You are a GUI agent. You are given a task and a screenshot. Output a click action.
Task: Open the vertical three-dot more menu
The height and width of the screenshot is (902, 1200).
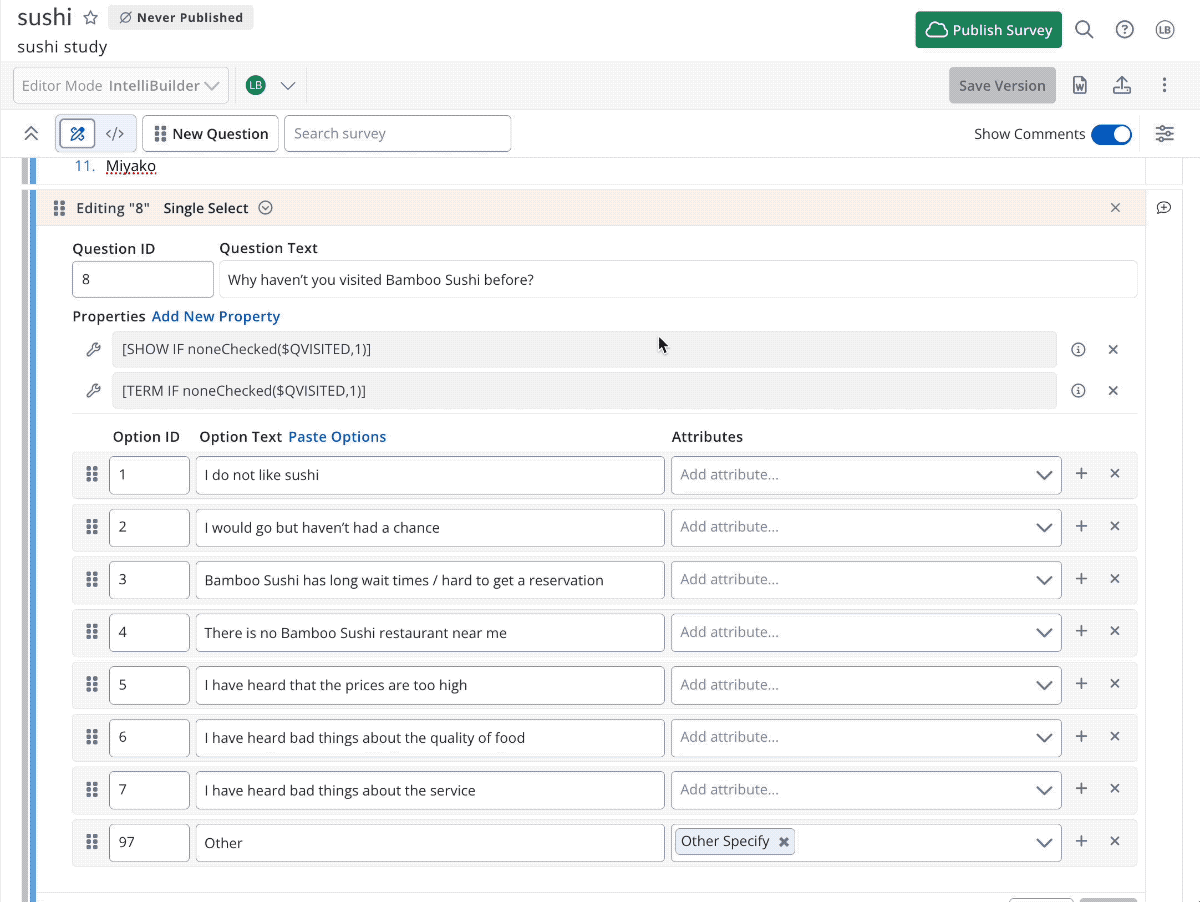(1164, 86)
